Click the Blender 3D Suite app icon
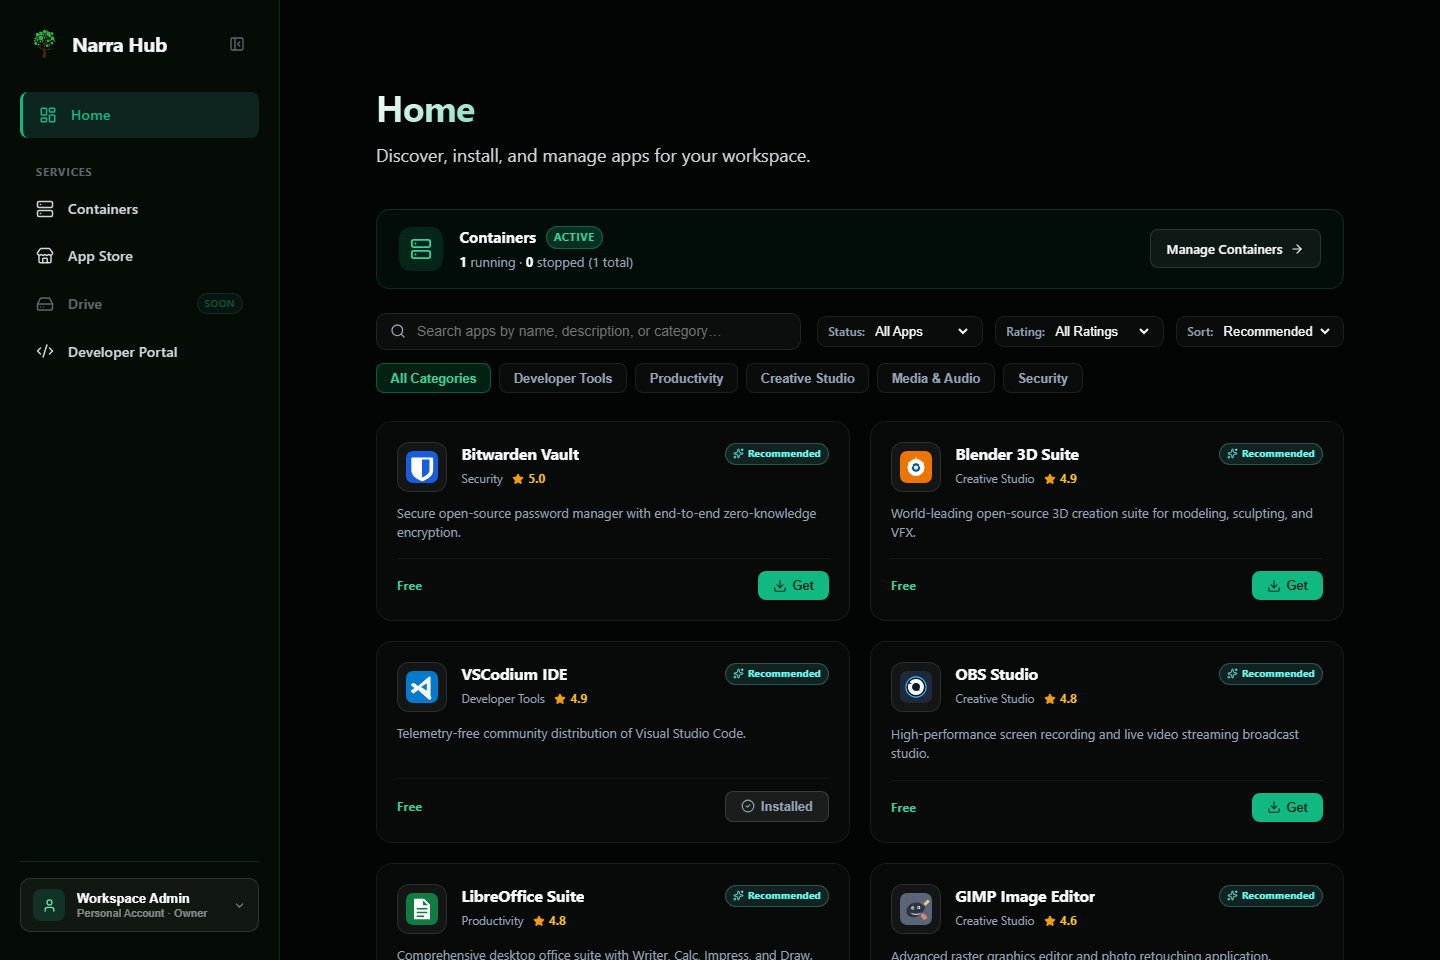The image size is (1440, 960). coord(916,467)
